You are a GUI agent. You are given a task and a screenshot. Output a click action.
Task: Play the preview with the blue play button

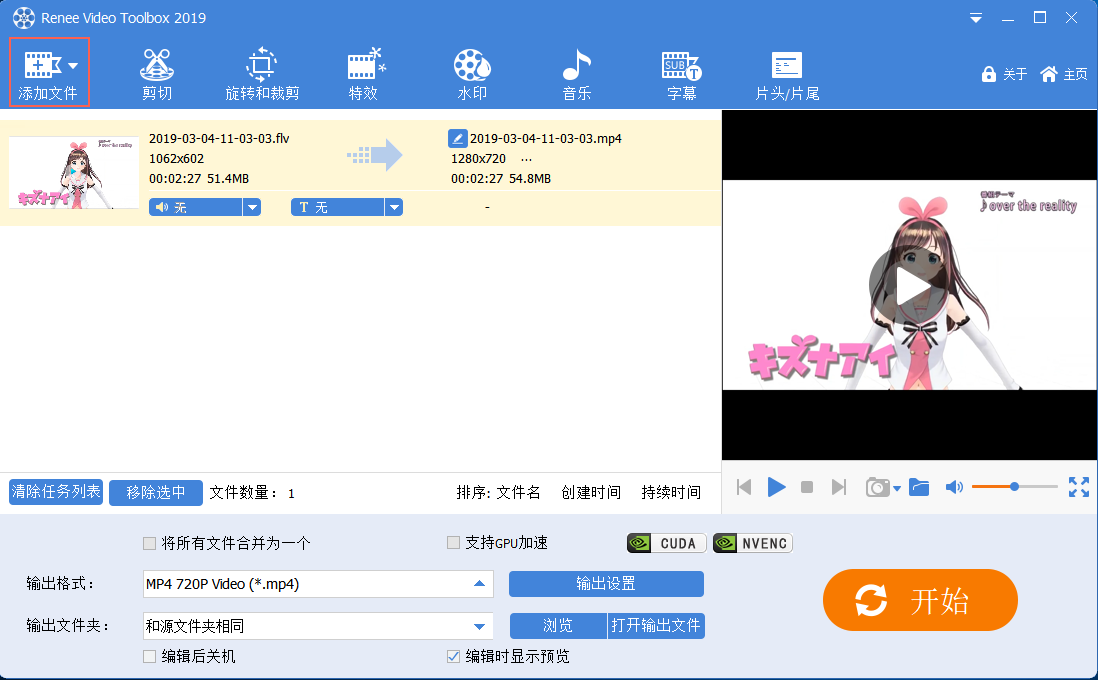tap(776, 487)
